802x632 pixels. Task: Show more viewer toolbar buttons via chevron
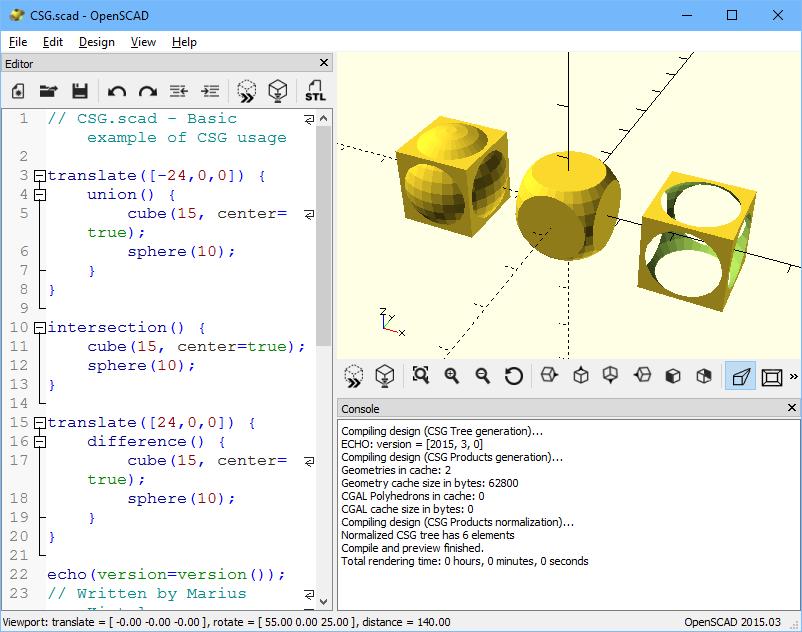tap(794, 376)
